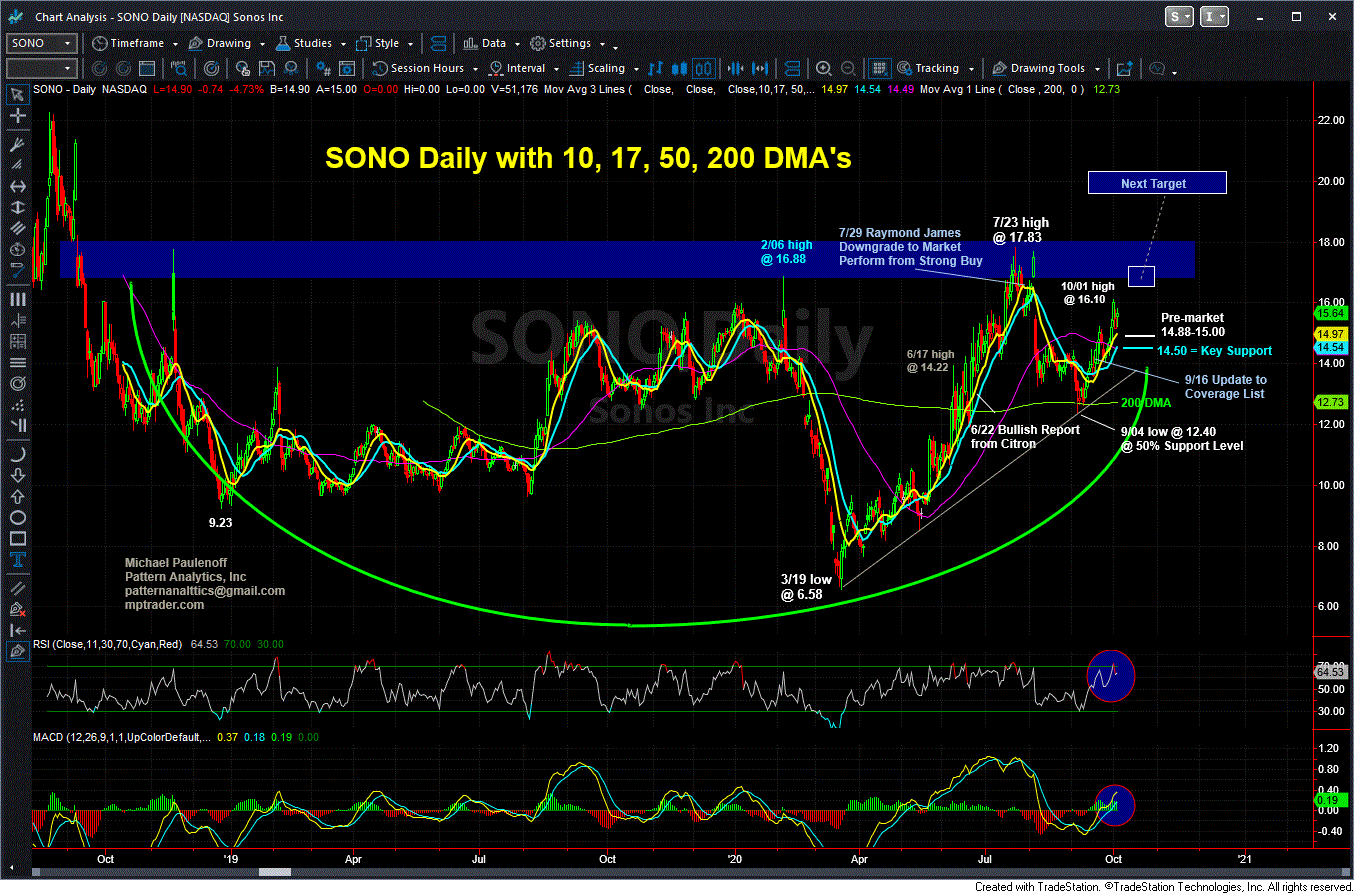Toggle the data tip grid button
The height and width of the screenshot is (893, 1354).
[878, 68]
